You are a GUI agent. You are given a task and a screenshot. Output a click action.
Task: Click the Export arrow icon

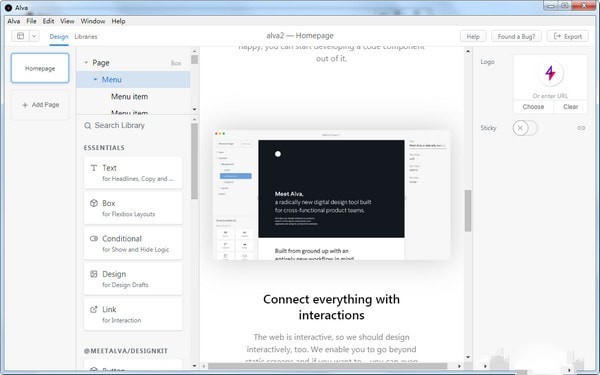point(557,36)
